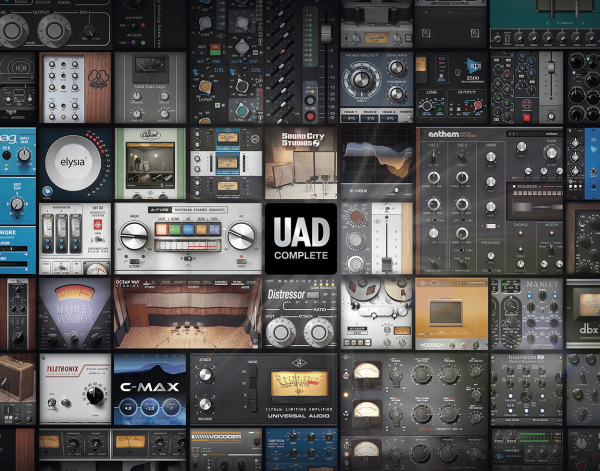Click the Teletronix large black gain knob

click(x=95, y=395)
